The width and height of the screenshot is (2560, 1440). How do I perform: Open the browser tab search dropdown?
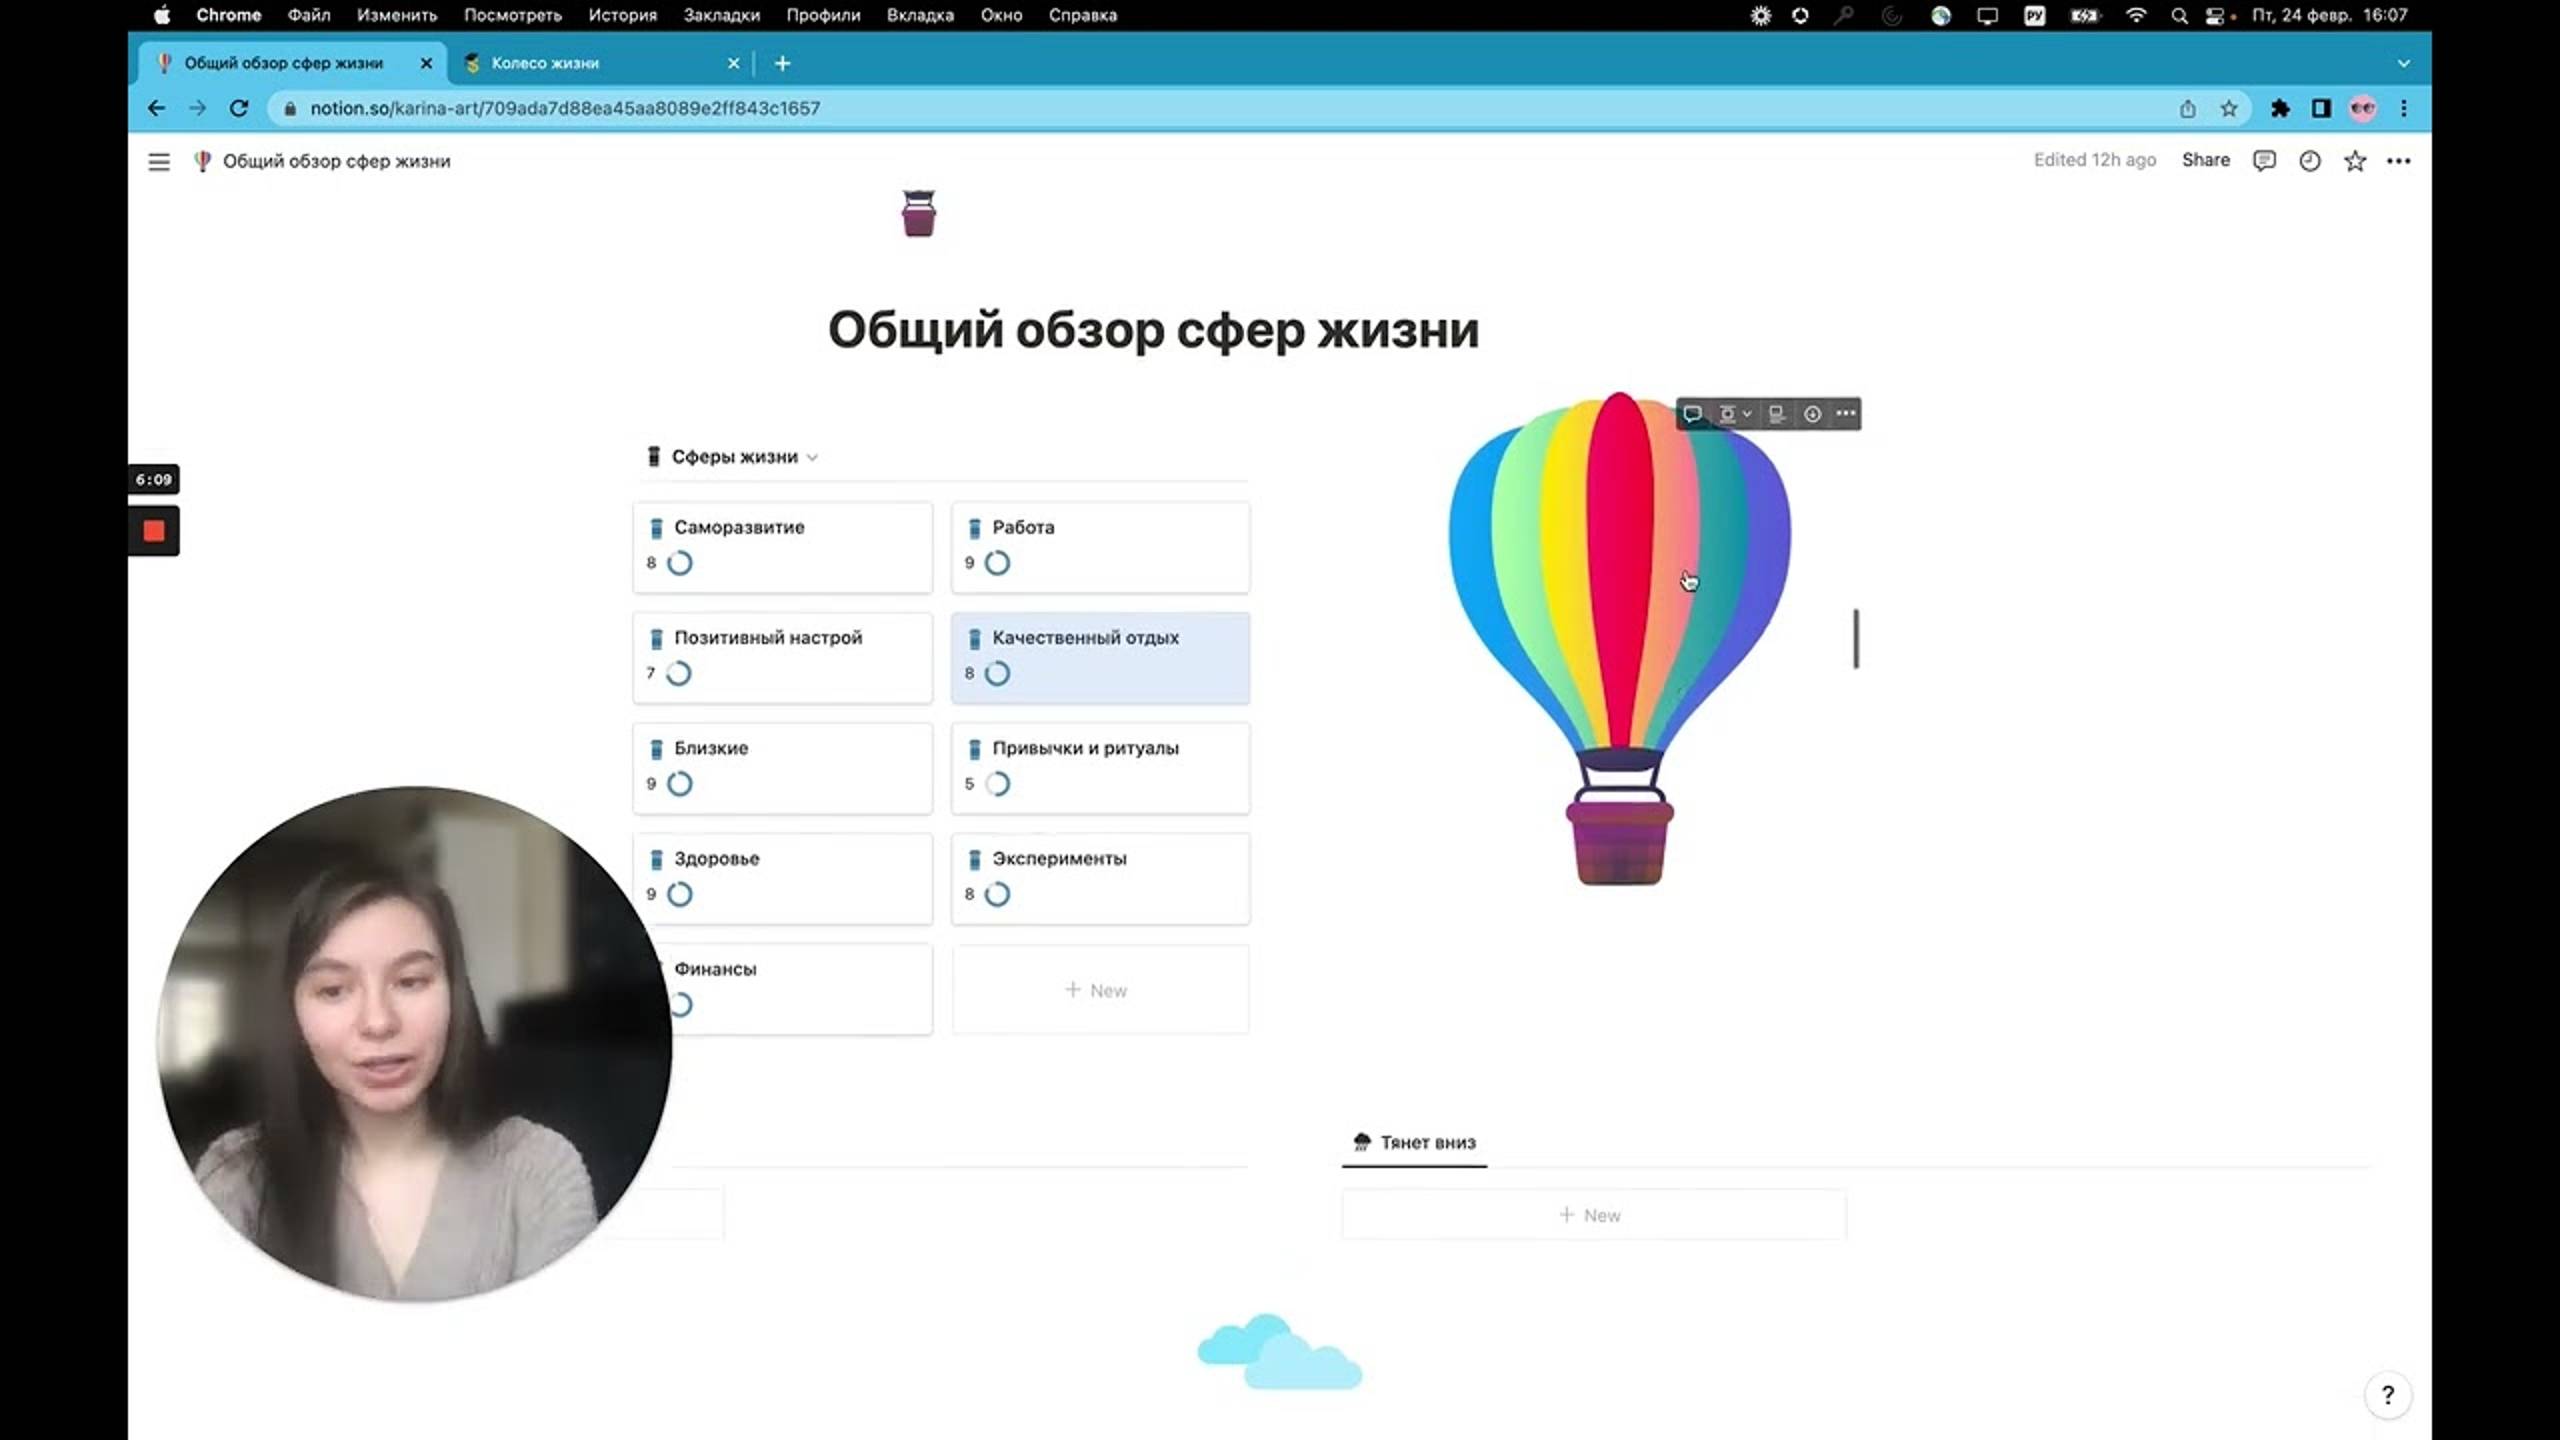2404,63
